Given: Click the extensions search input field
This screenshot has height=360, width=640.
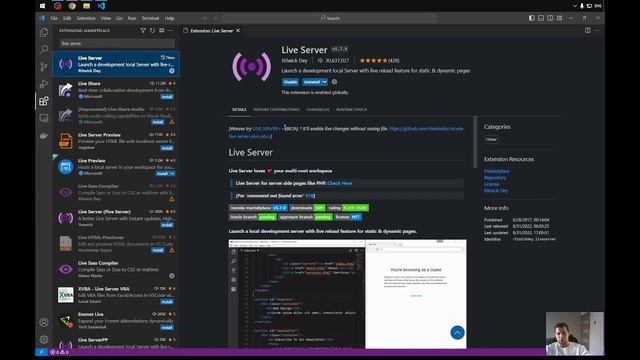Looking at the screenshot, I should pyautogui.click(x=117, y=43).
